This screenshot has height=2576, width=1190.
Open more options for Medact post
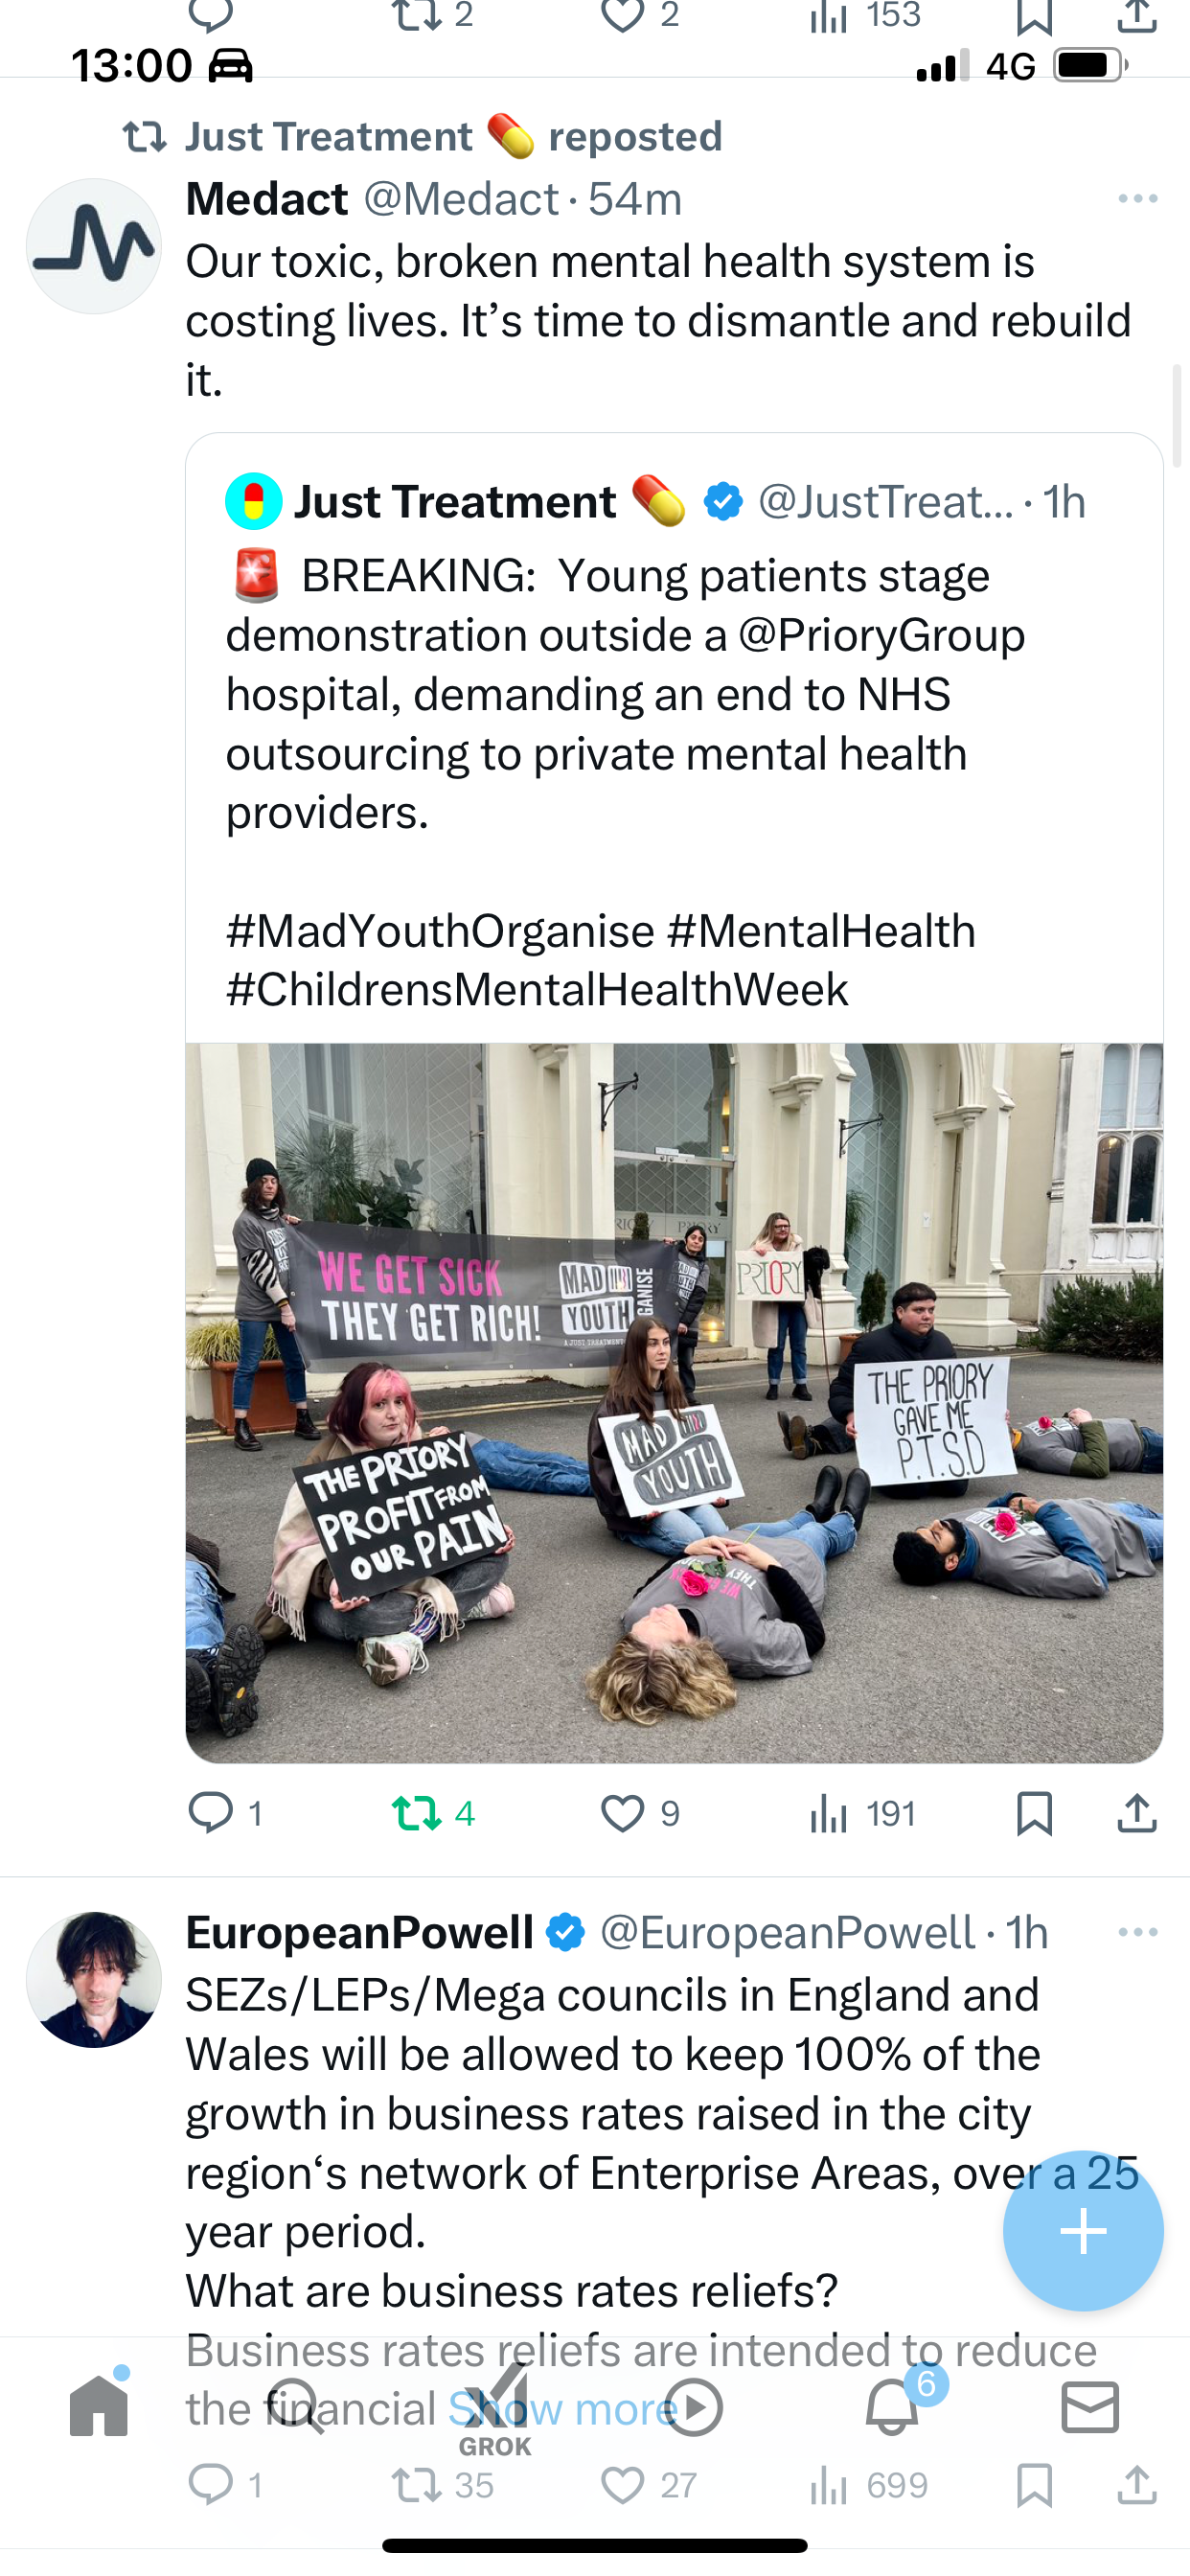tap(1138, 199)
